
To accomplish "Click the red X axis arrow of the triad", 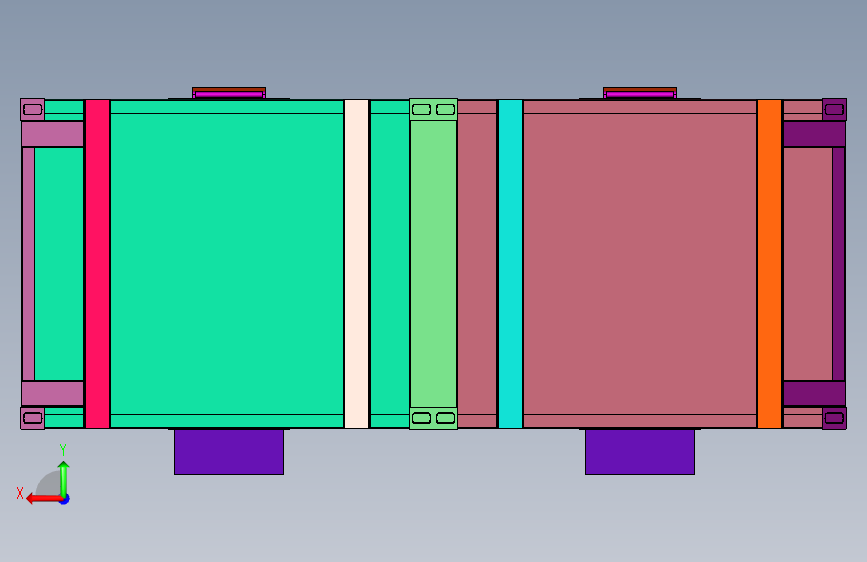I will click(x=44, y=499).
